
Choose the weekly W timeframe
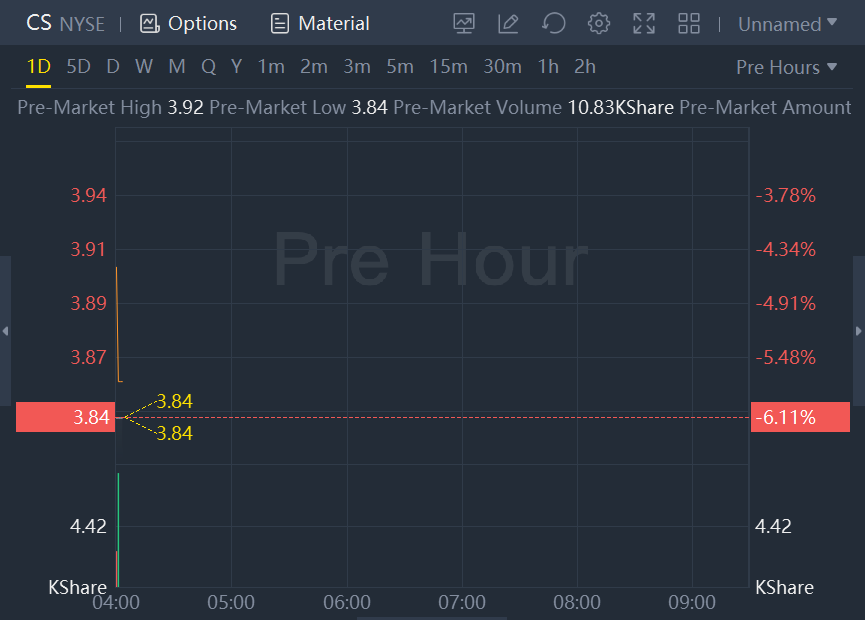pos(144,67)
